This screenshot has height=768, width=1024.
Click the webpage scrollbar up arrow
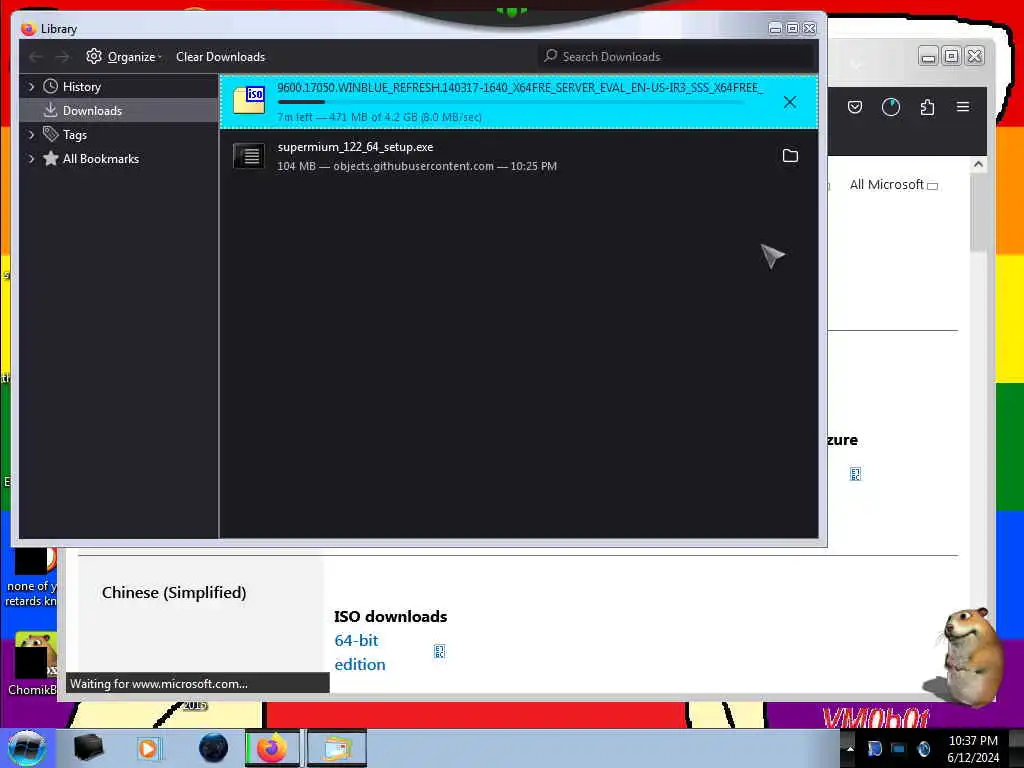tap(978, 165)
